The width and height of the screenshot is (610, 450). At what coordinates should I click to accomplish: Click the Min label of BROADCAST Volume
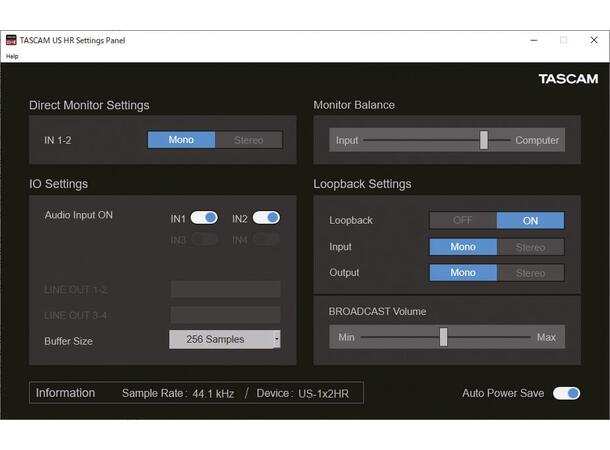coord(346,337)
